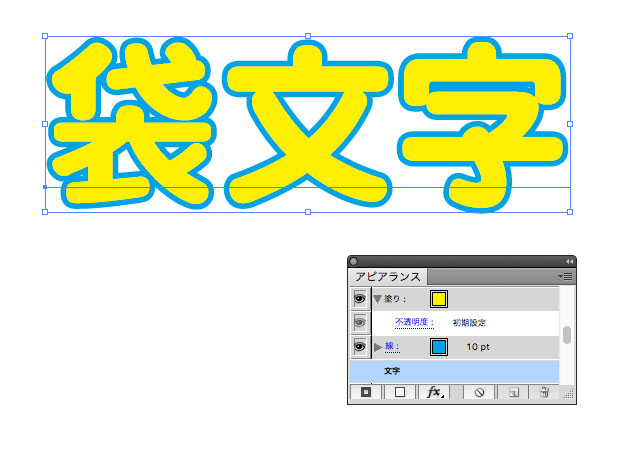Click the Add New Stroke icon

coord(366,392)
